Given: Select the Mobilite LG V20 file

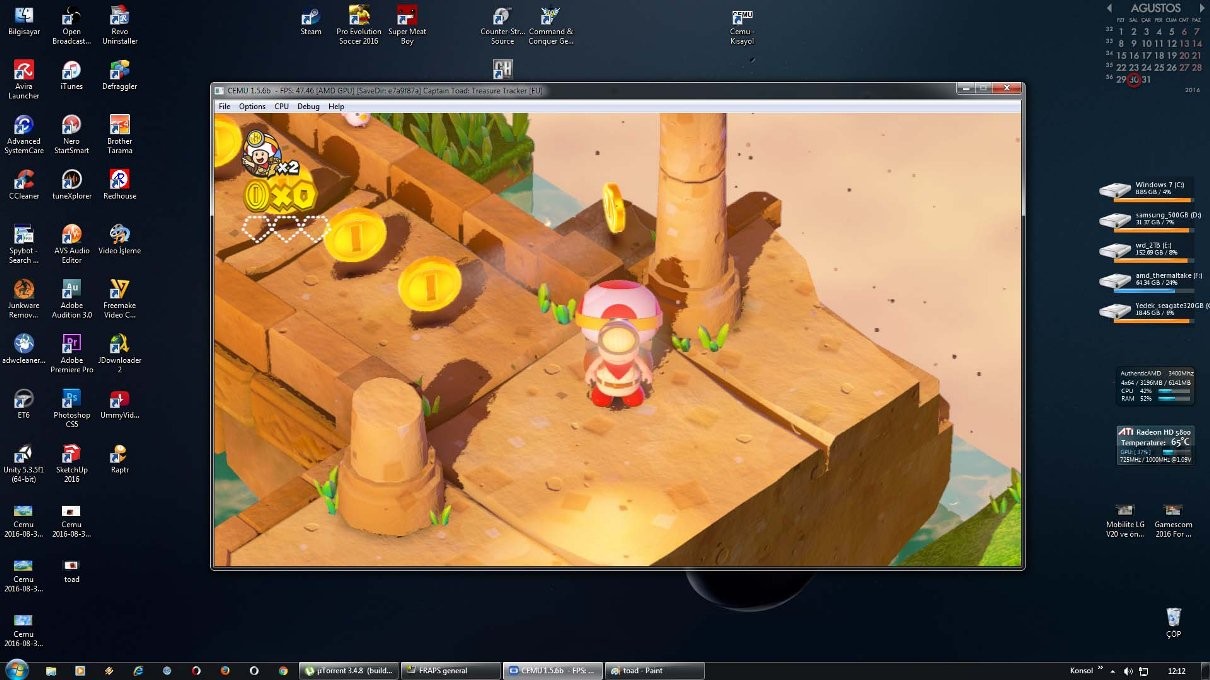Looking at the screenshot, I should (x=1125, y=520).
